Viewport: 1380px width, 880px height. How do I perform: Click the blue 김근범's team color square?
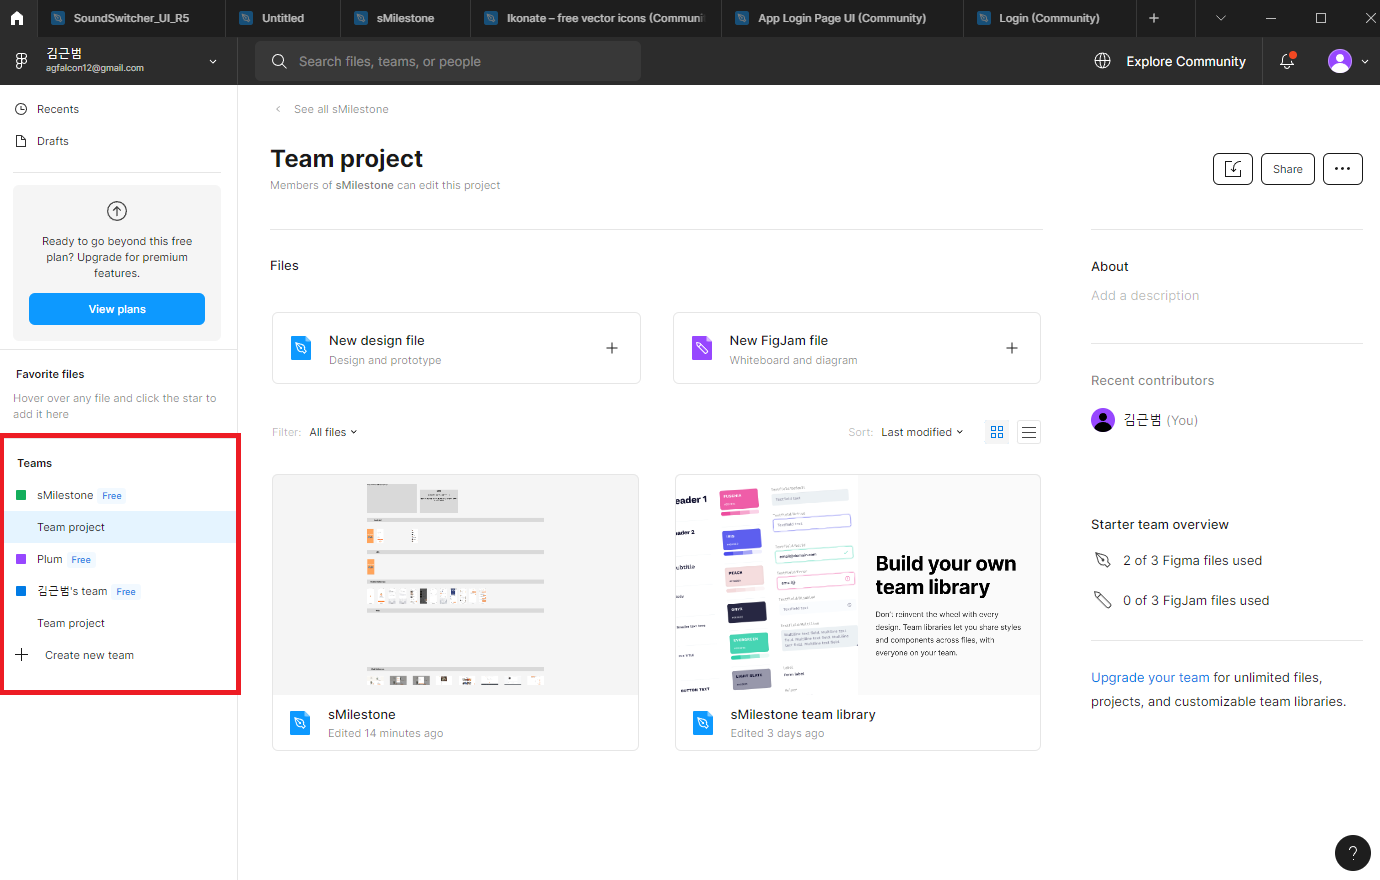21,591
